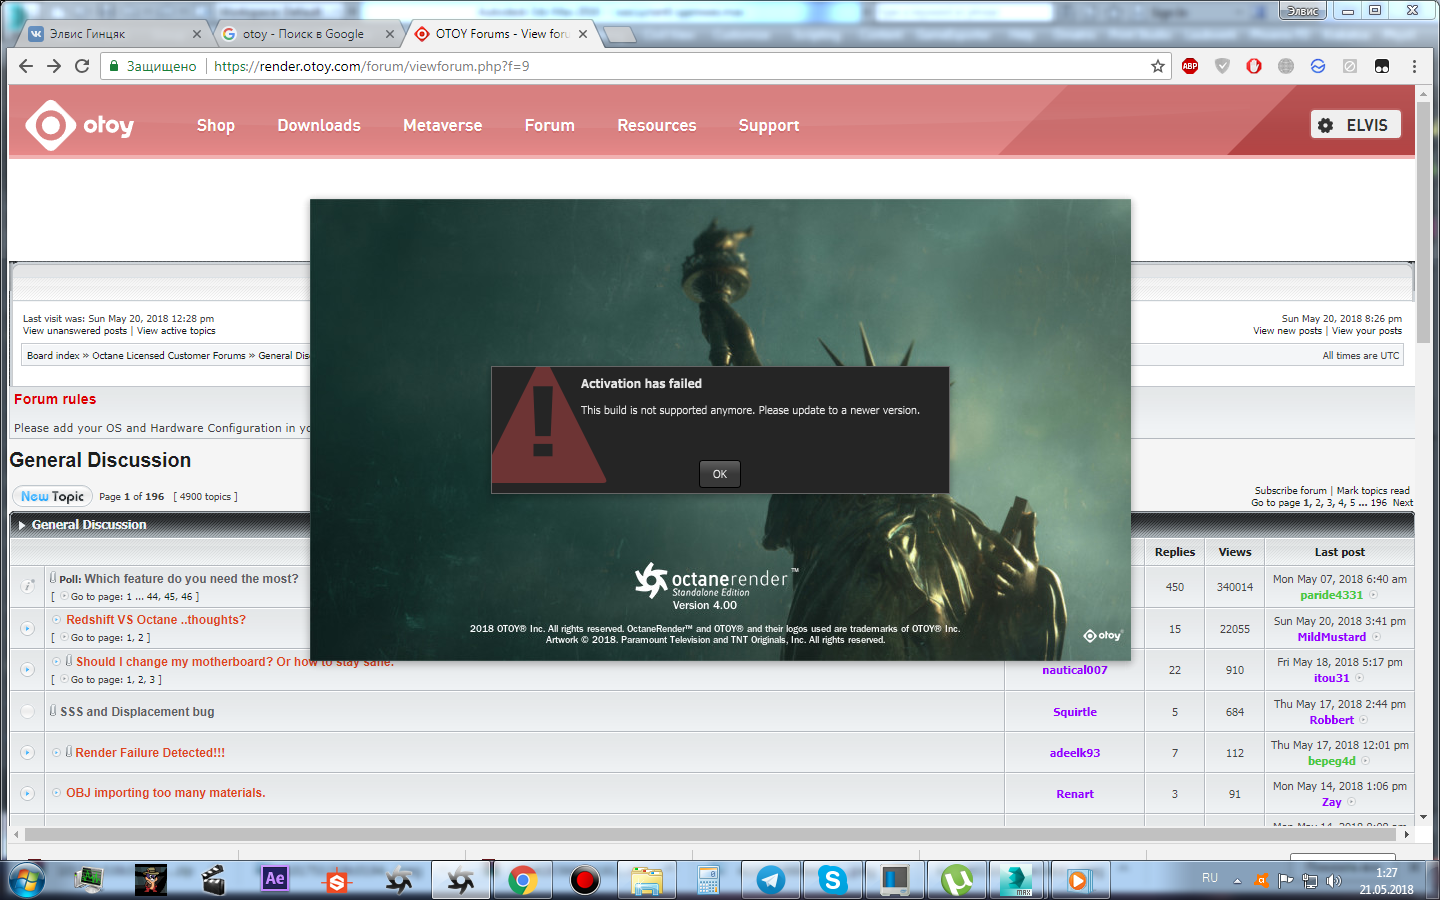1440x900 pixels.
Task: Click the red hand blocker extension icon
Action: pyautogui.click(x=1254, y=66)
